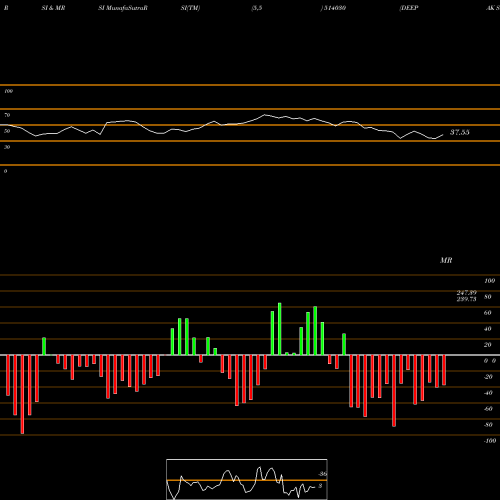Click the -20 label on MR axis
The image size is (500, 500).
pyautogui.click(x=488, y=377)
